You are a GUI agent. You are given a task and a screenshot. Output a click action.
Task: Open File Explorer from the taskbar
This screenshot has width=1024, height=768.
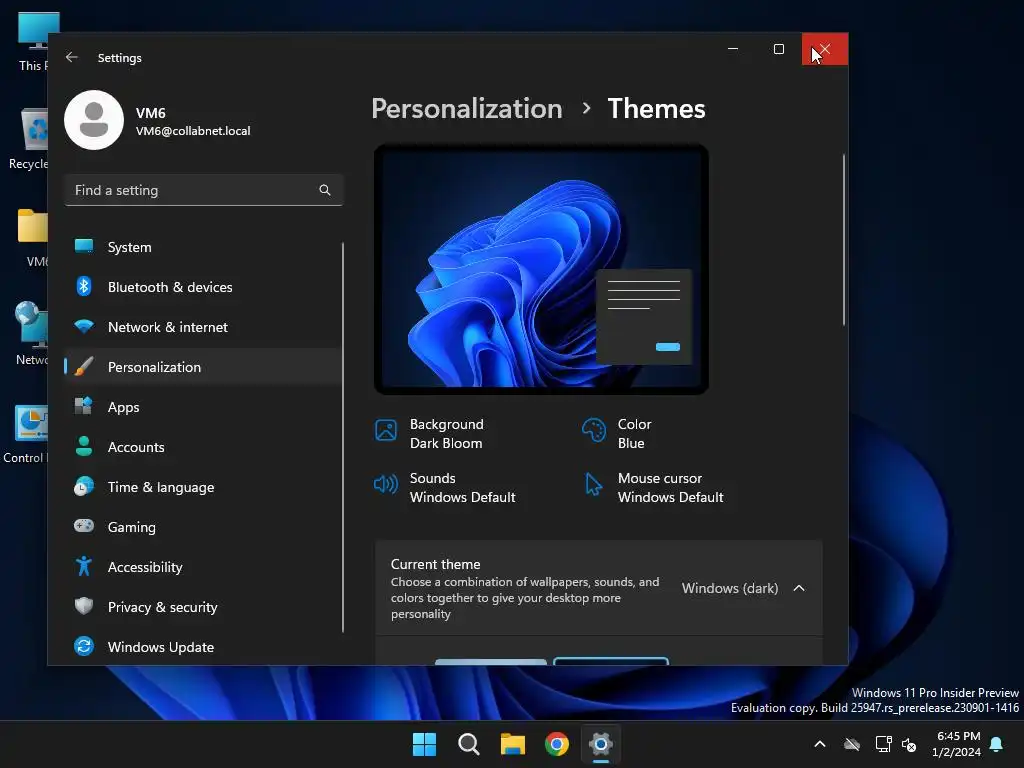click(x=513, y=744)
